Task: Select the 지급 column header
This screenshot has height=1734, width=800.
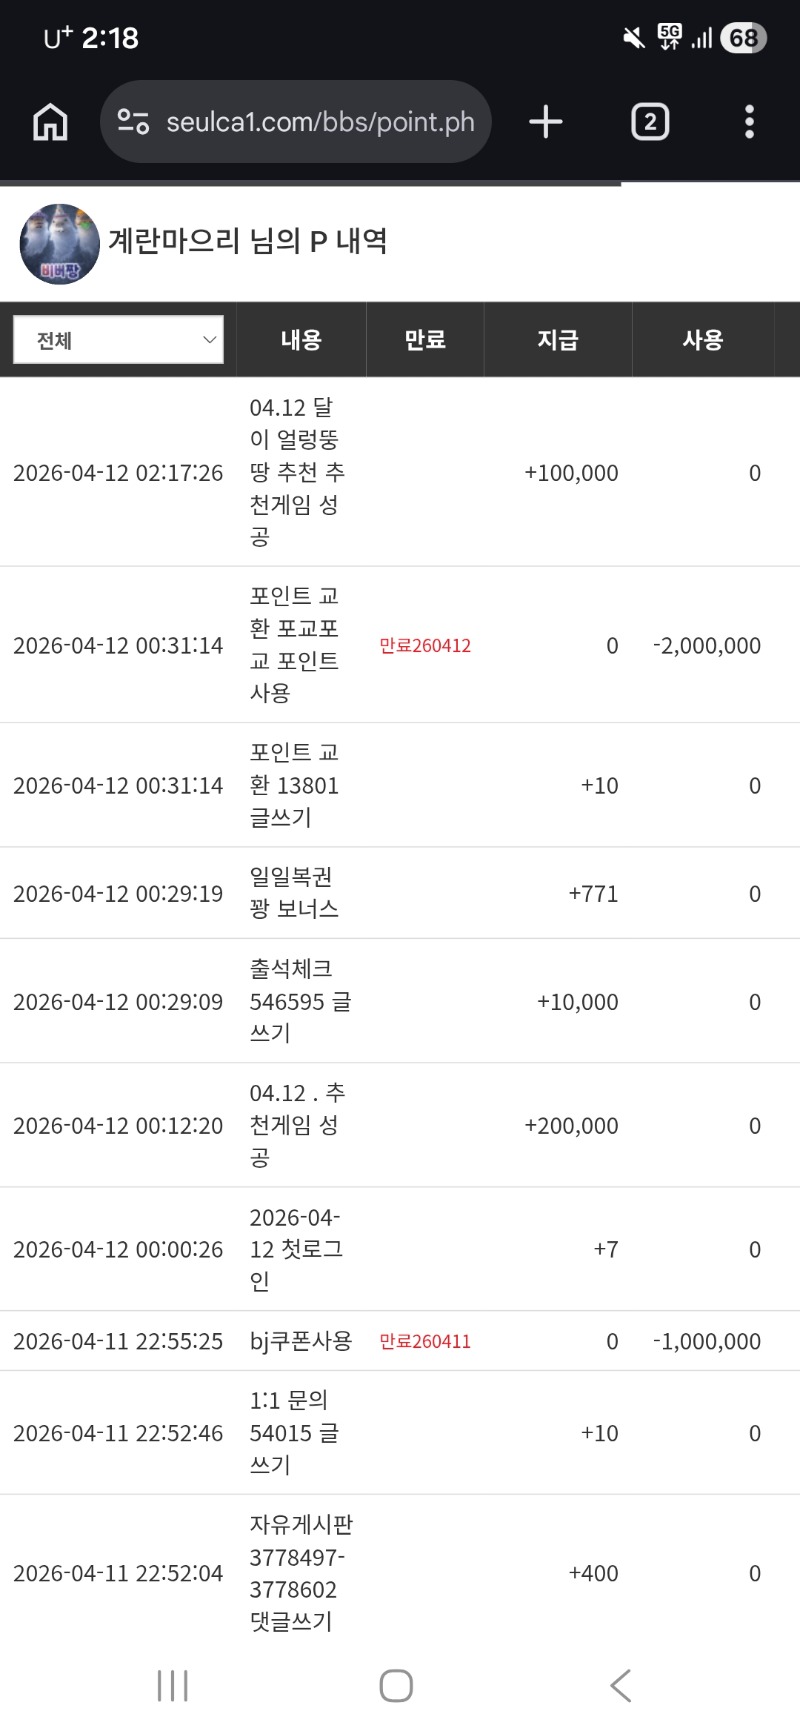Action: [557, 340]
